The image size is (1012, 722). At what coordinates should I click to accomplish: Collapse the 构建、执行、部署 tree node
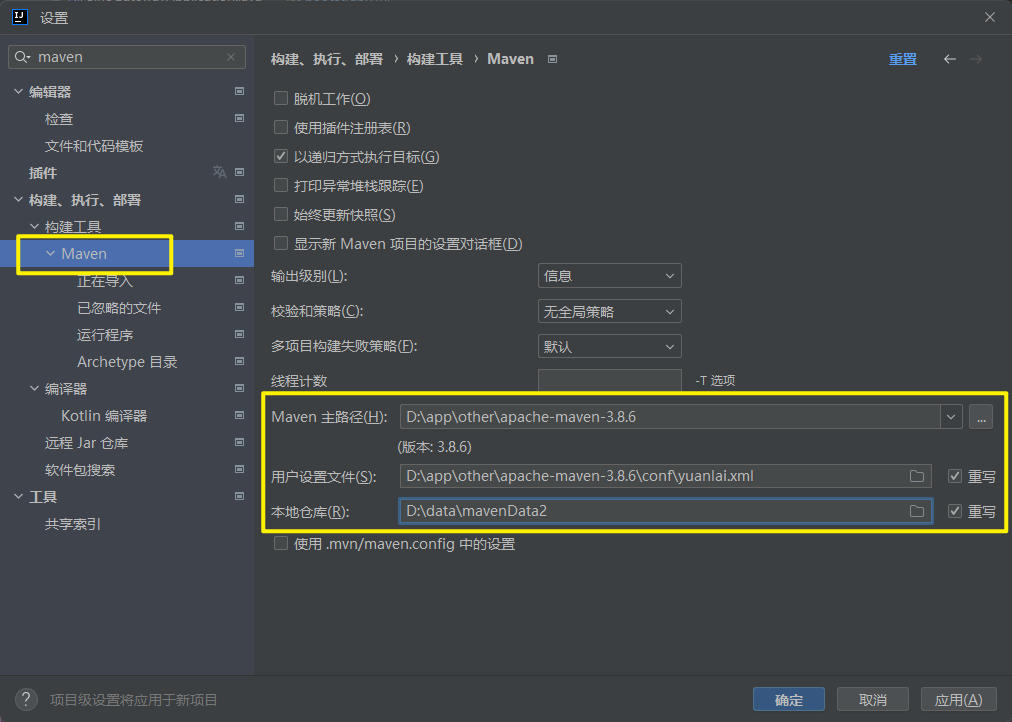[18, 200]
